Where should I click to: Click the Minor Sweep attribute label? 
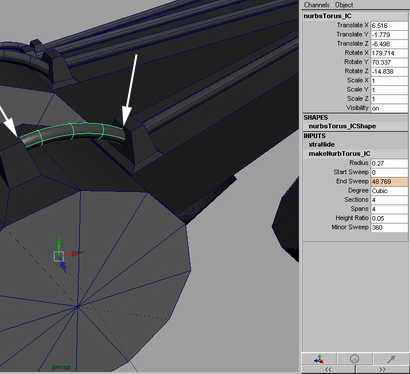coord(350,227)
